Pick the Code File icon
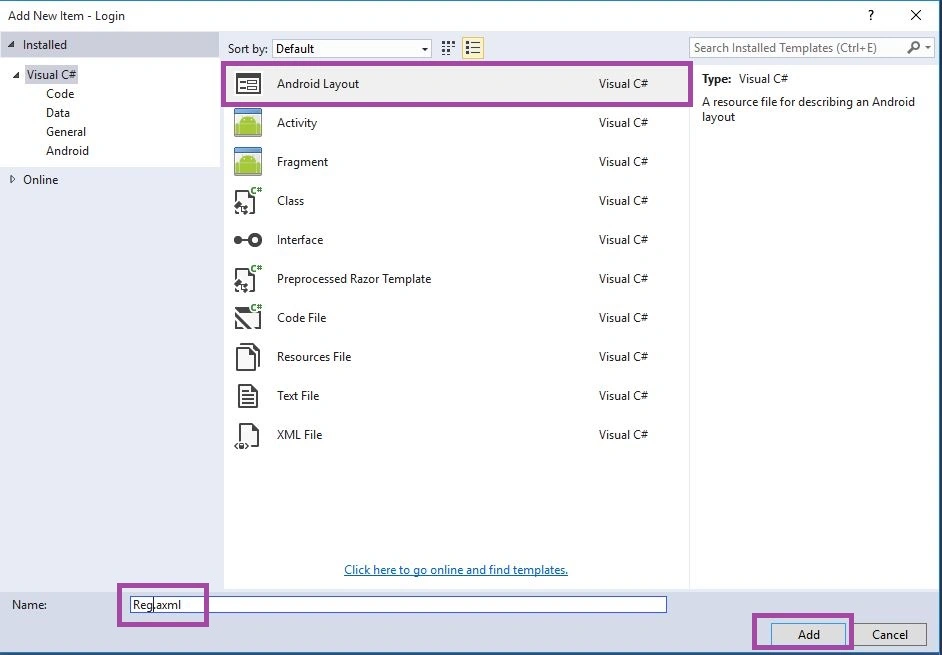Image resolution: width=942 pixels, height=655 pixels. [x=248, y=317]
